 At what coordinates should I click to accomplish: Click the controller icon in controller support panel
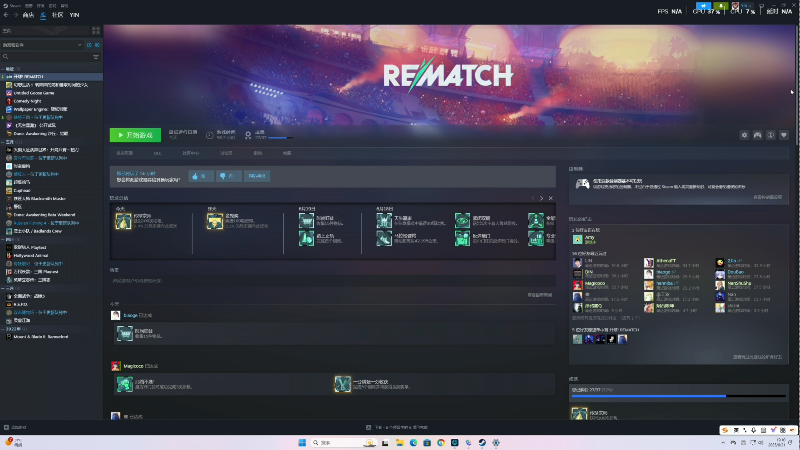coord(583,184)
